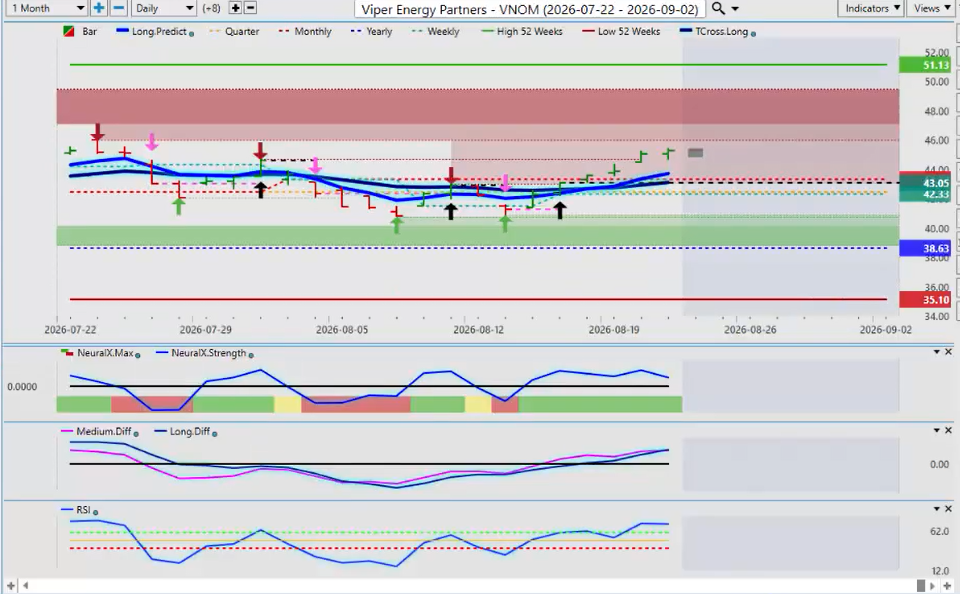Toggle the Low 52 Weeks legend item

coord(621,31)
